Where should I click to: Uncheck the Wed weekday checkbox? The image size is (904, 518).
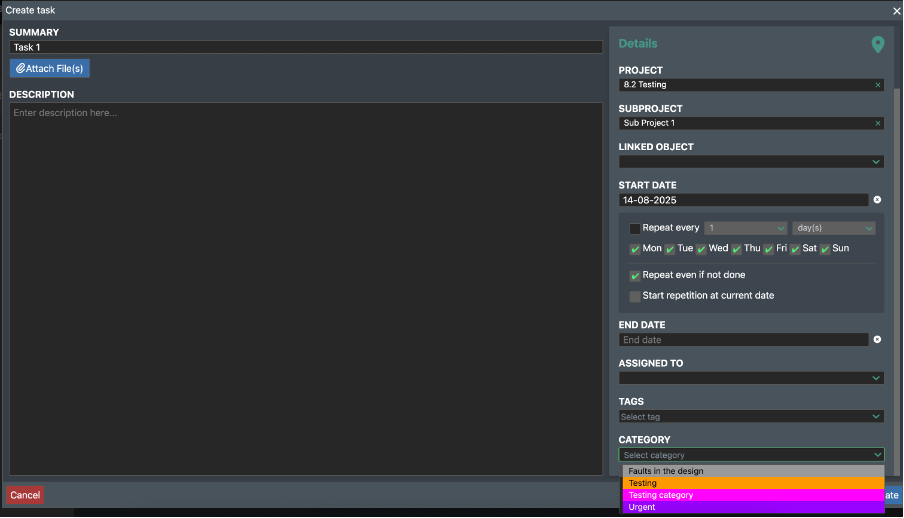(701, 249)
